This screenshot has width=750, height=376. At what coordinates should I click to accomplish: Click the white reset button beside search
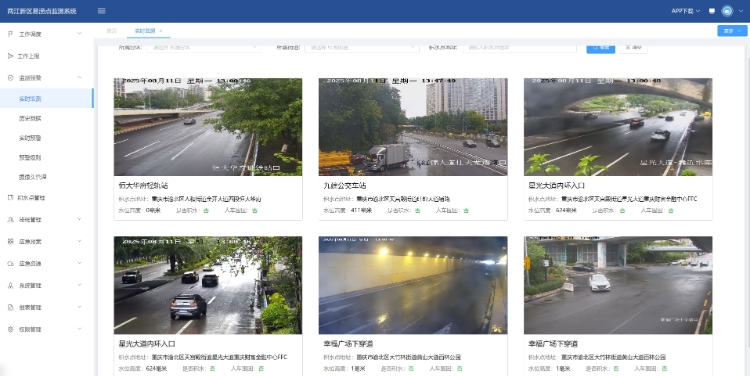pos(633,47)
